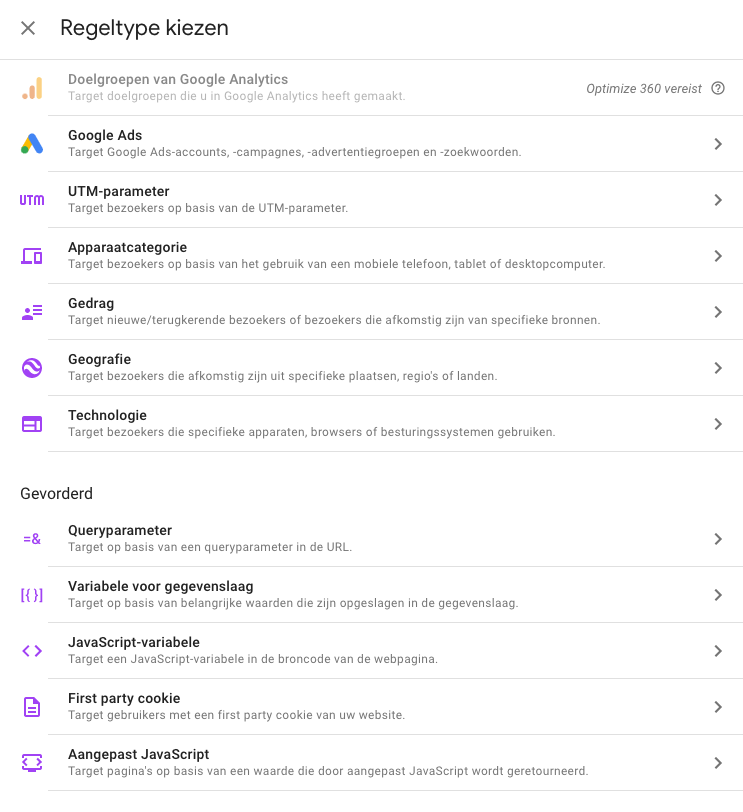Click Doelgroepen van Google Analytics row
Viewport: 743px width, 812px height.
(178, 79)
